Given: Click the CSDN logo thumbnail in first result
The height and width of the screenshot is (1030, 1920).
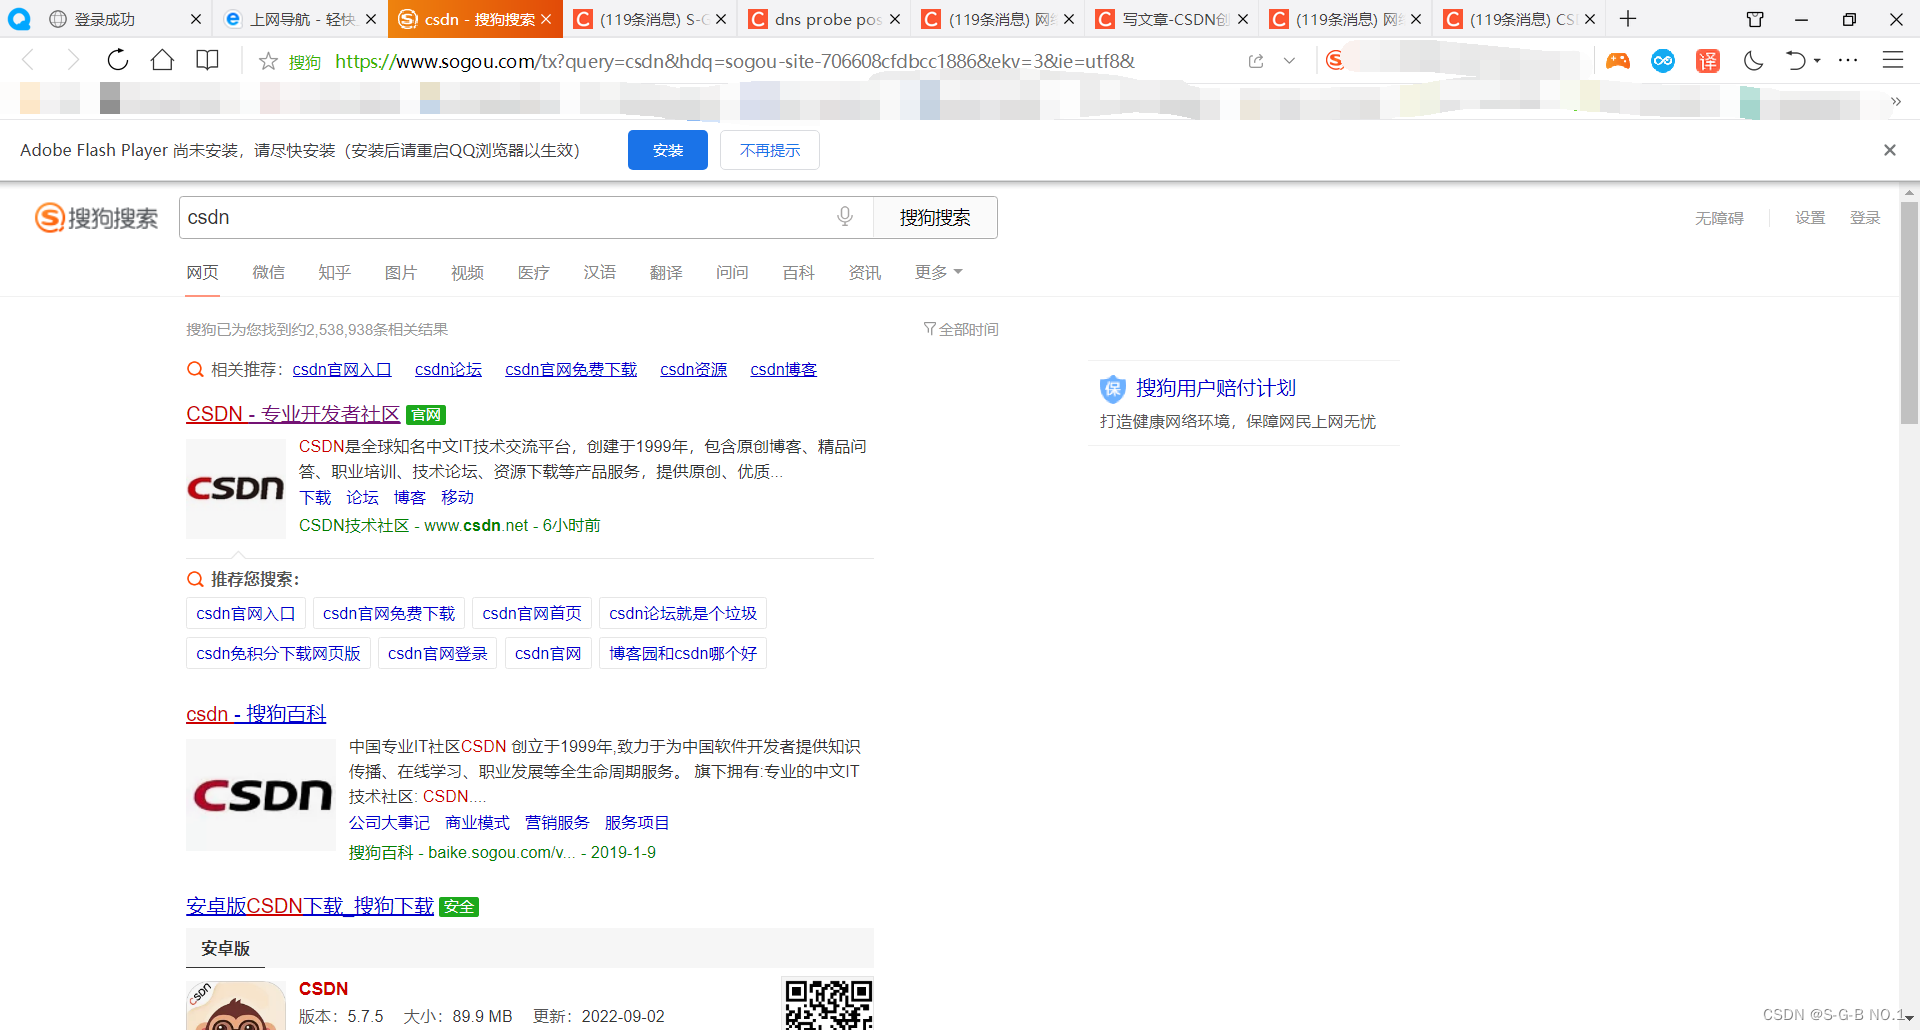Looking at the screenshot, I should coord(236,489).
